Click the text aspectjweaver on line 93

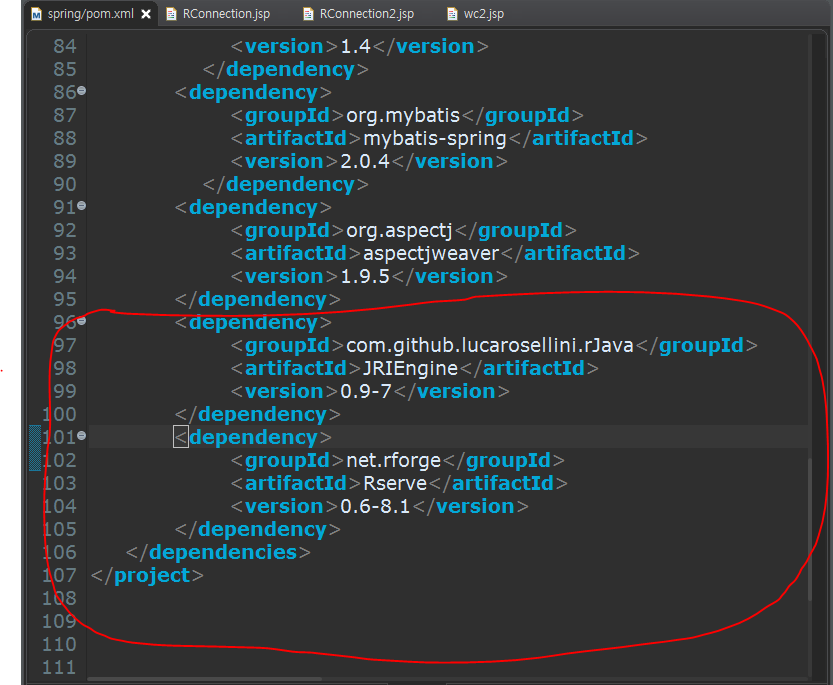tap(431, 253)
